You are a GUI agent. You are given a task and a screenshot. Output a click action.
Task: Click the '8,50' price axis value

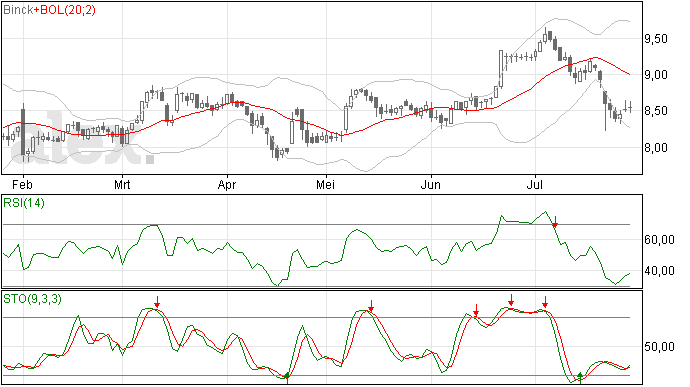coord(656,111)
